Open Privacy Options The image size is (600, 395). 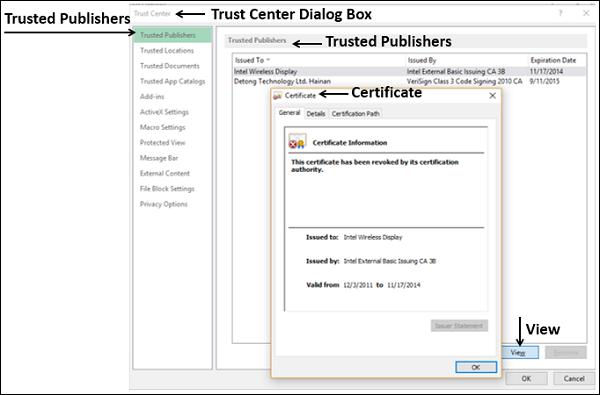click(163, 204)
